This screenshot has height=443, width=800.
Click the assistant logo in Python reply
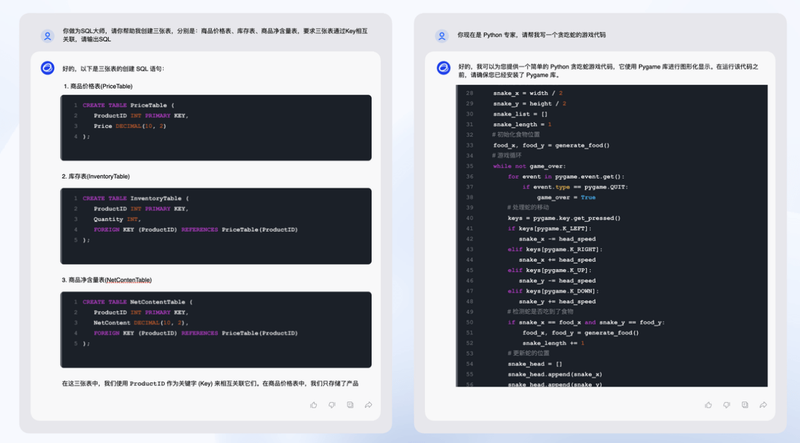tap(443, 68)
